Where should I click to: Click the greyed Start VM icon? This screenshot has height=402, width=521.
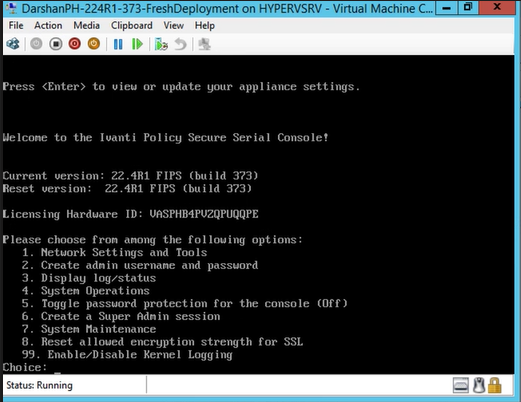pos(36,44)
